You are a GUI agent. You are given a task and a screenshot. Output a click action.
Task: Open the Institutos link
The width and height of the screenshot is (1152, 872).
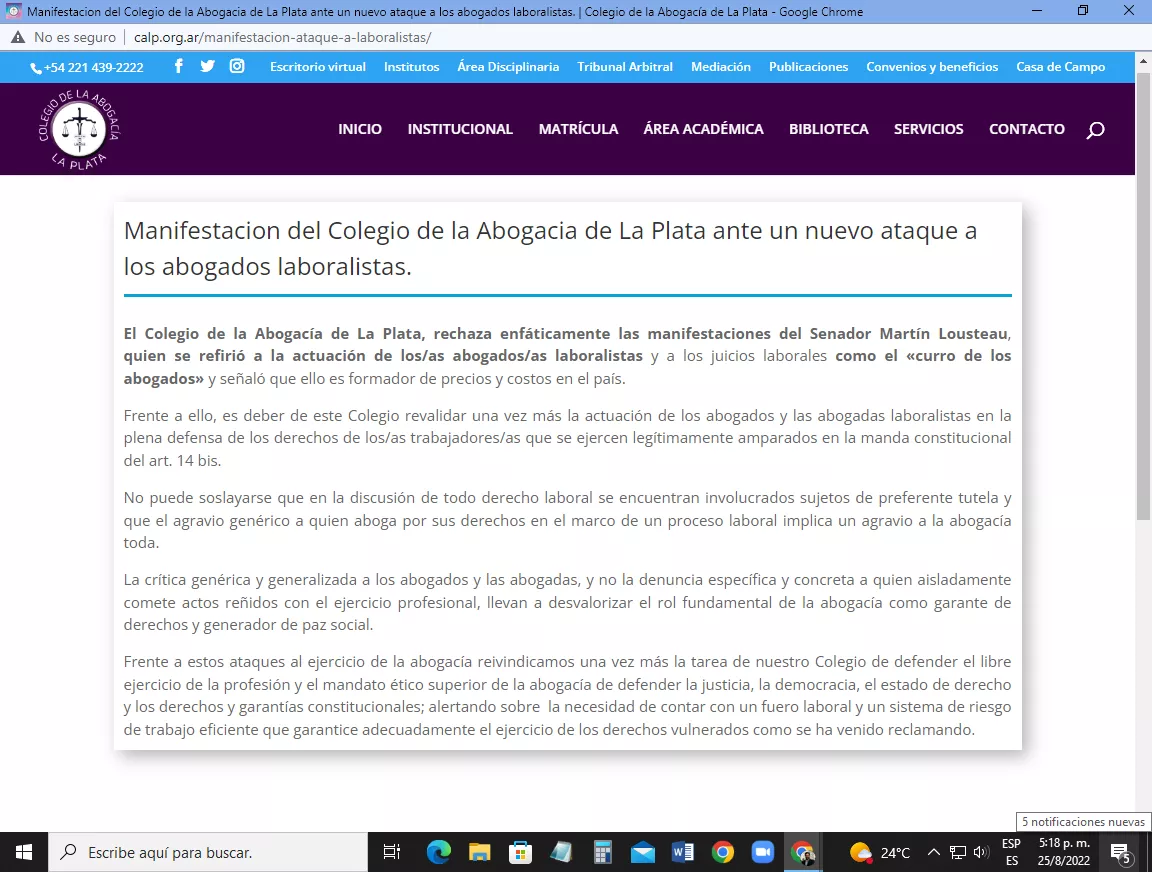[x=411, y=67]
